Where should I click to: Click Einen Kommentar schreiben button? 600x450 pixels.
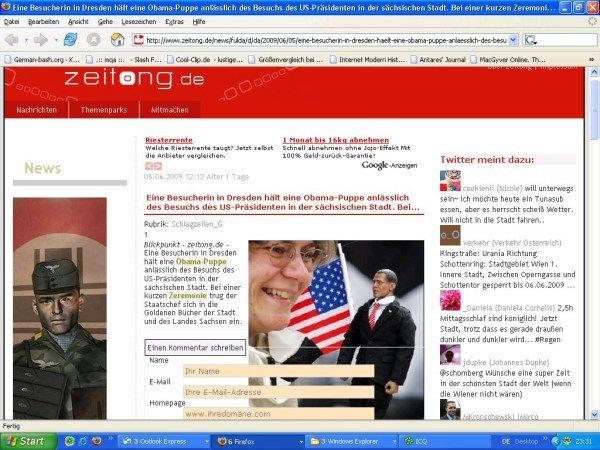coord(195,348)
